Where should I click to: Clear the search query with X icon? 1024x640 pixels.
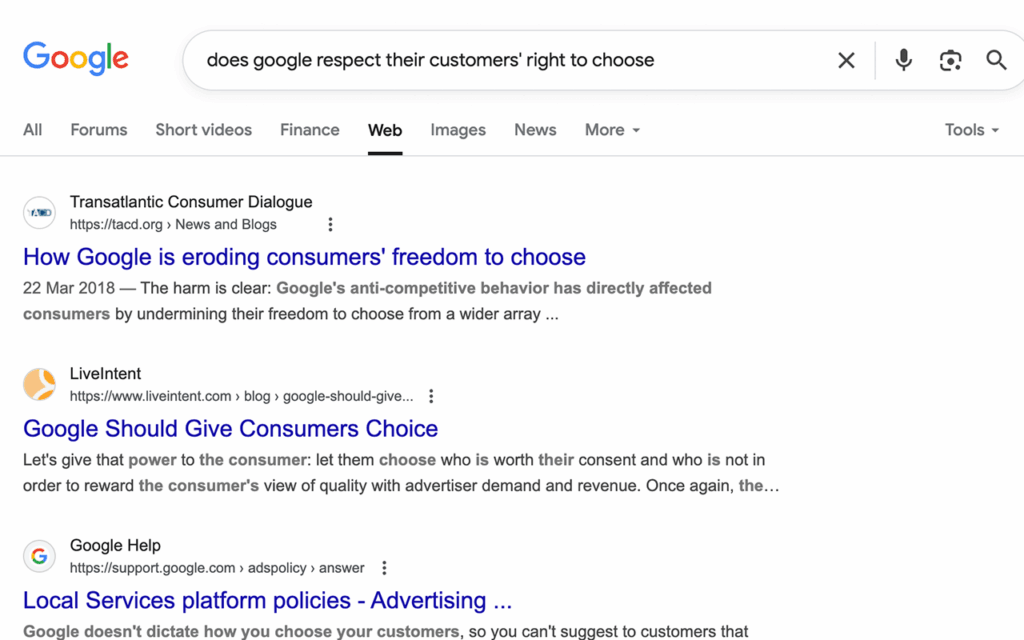[x=846, y=60]
